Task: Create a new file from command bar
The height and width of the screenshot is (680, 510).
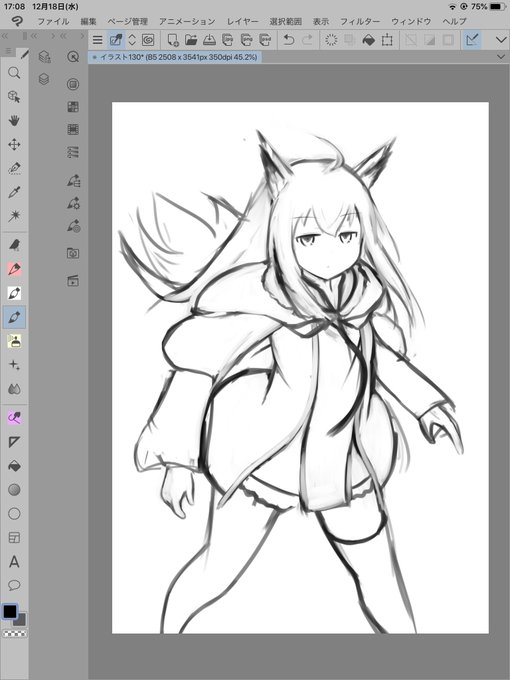Action: 173,40
